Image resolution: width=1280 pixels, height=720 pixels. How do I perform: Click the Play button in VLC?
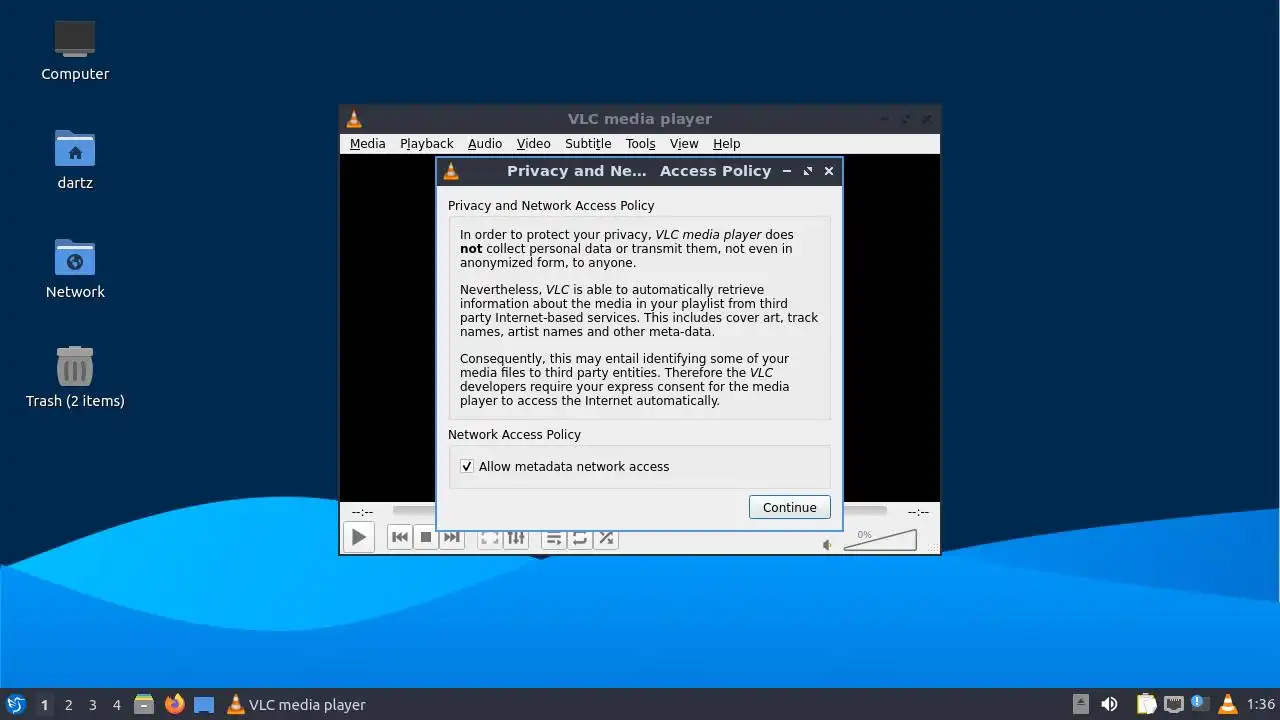tap(358, 537)
